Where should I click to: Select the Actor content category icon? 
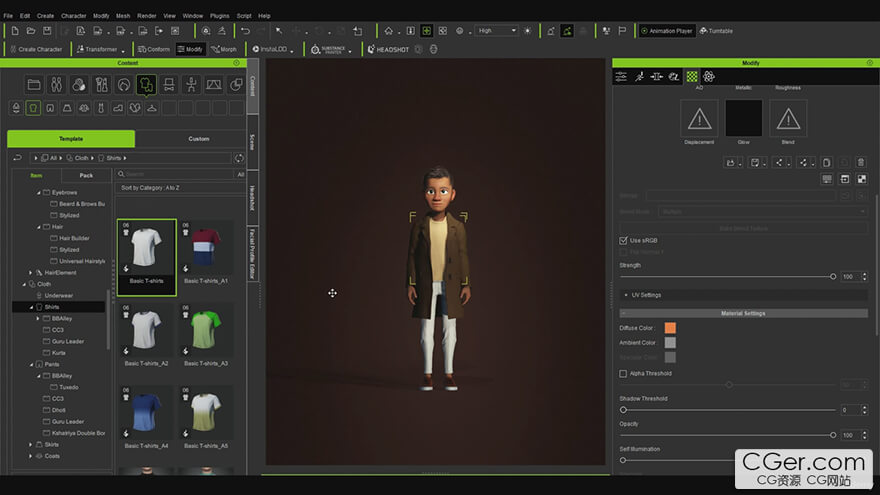tap(56, 85)
